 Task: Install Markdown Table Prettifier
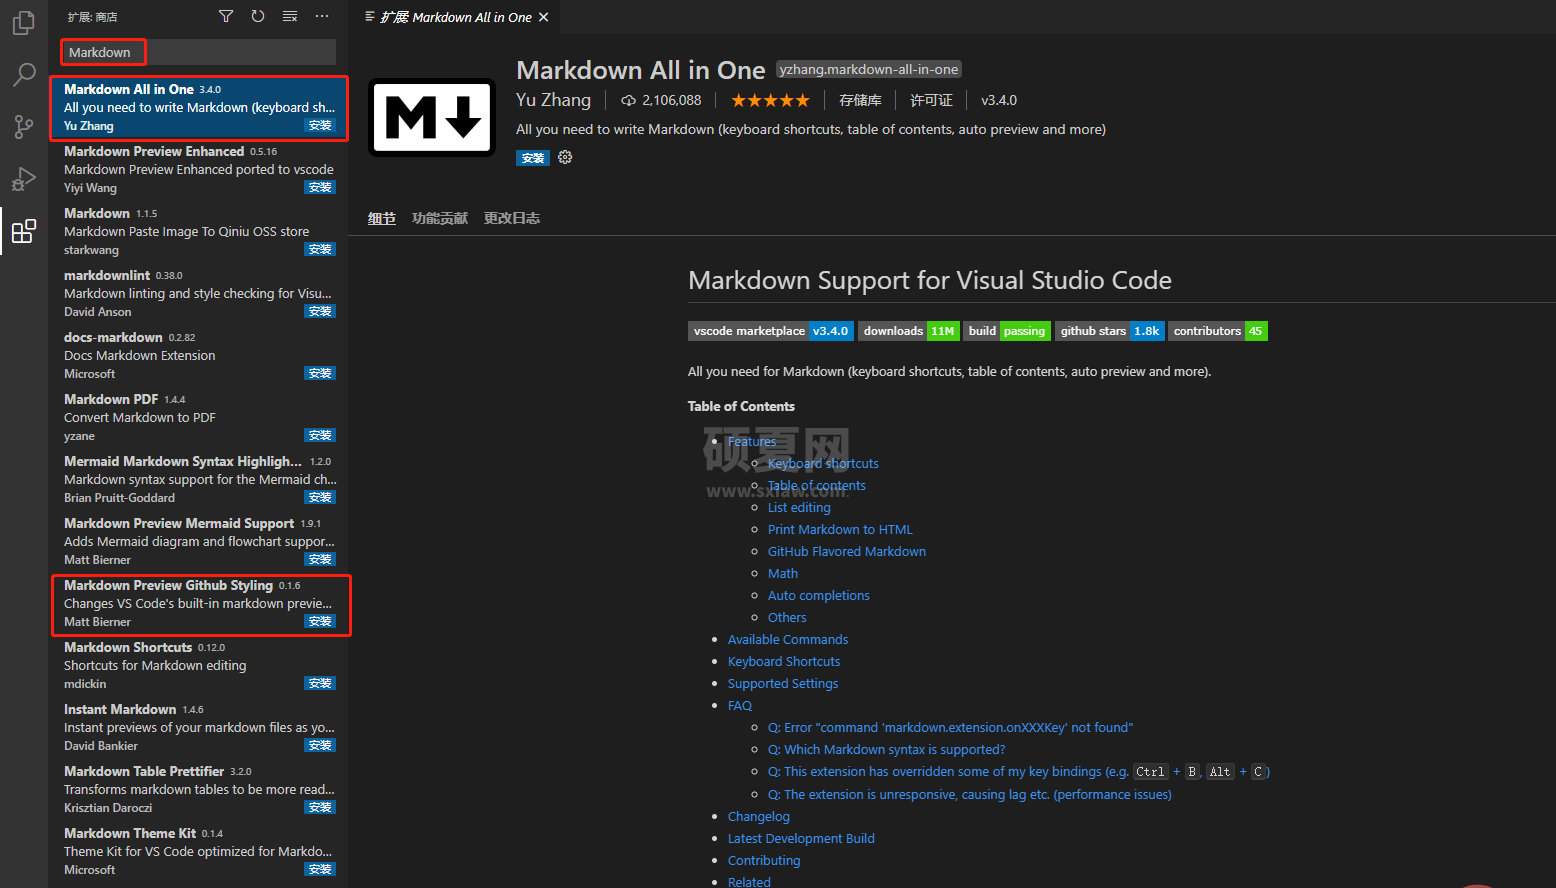pyautogui.click(x=320, y=808)
